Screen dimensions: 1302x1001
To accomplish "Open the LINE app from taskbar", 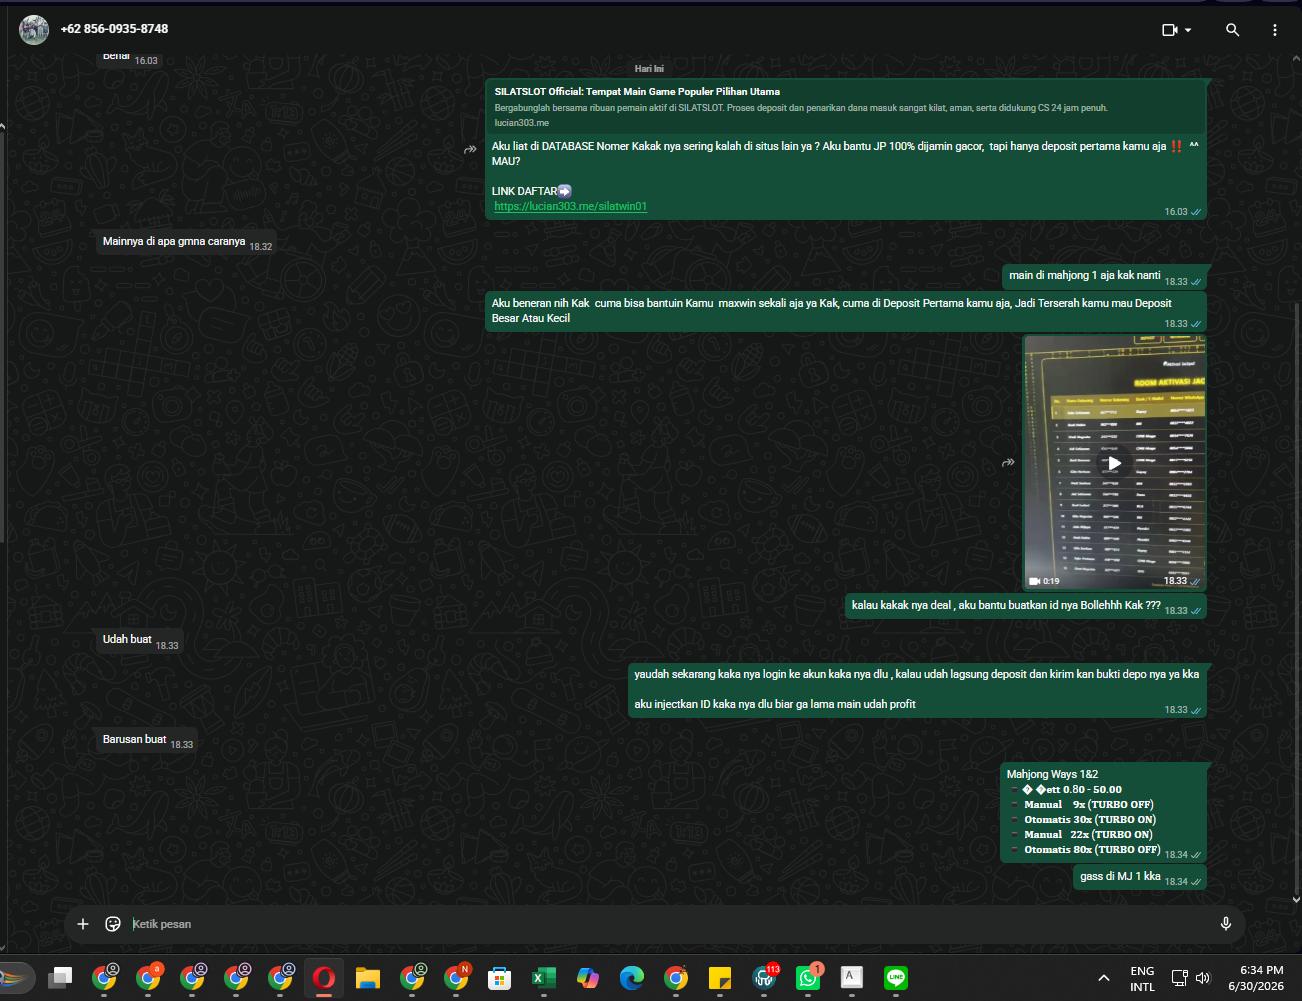I will [896, 978].
